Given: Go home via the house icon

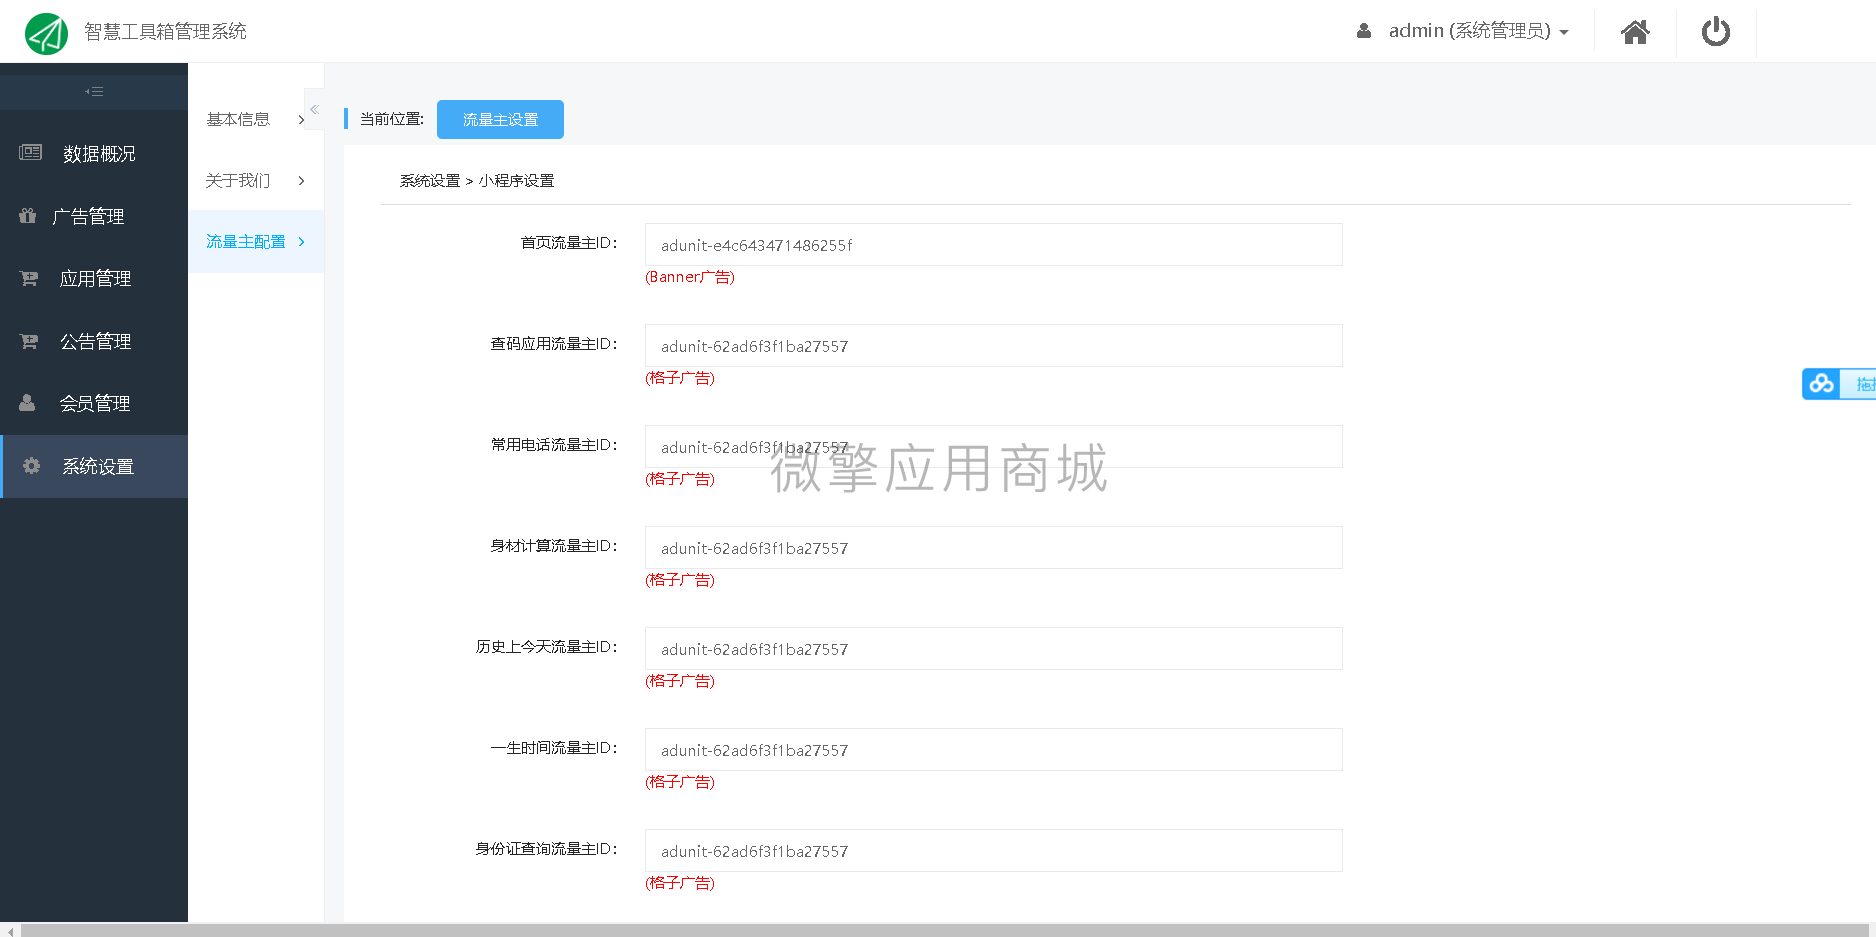Looking at the screenshot, I should (1635, 31).
